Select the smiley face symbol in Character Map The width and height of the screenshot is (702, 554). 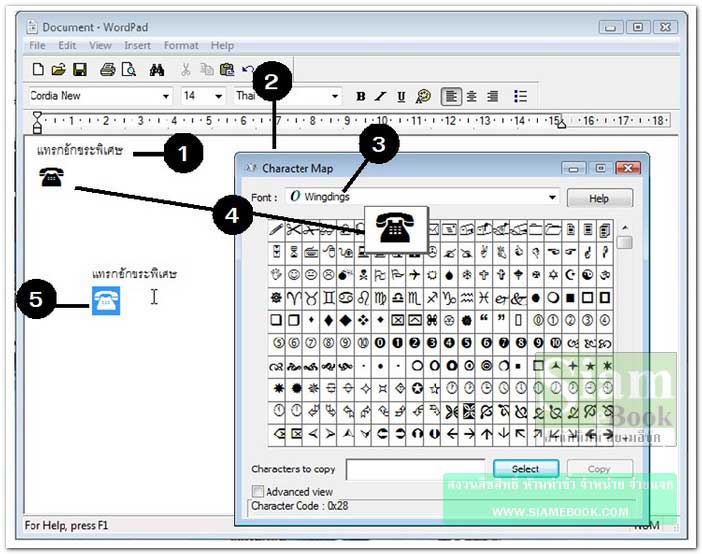pos(294,275)
